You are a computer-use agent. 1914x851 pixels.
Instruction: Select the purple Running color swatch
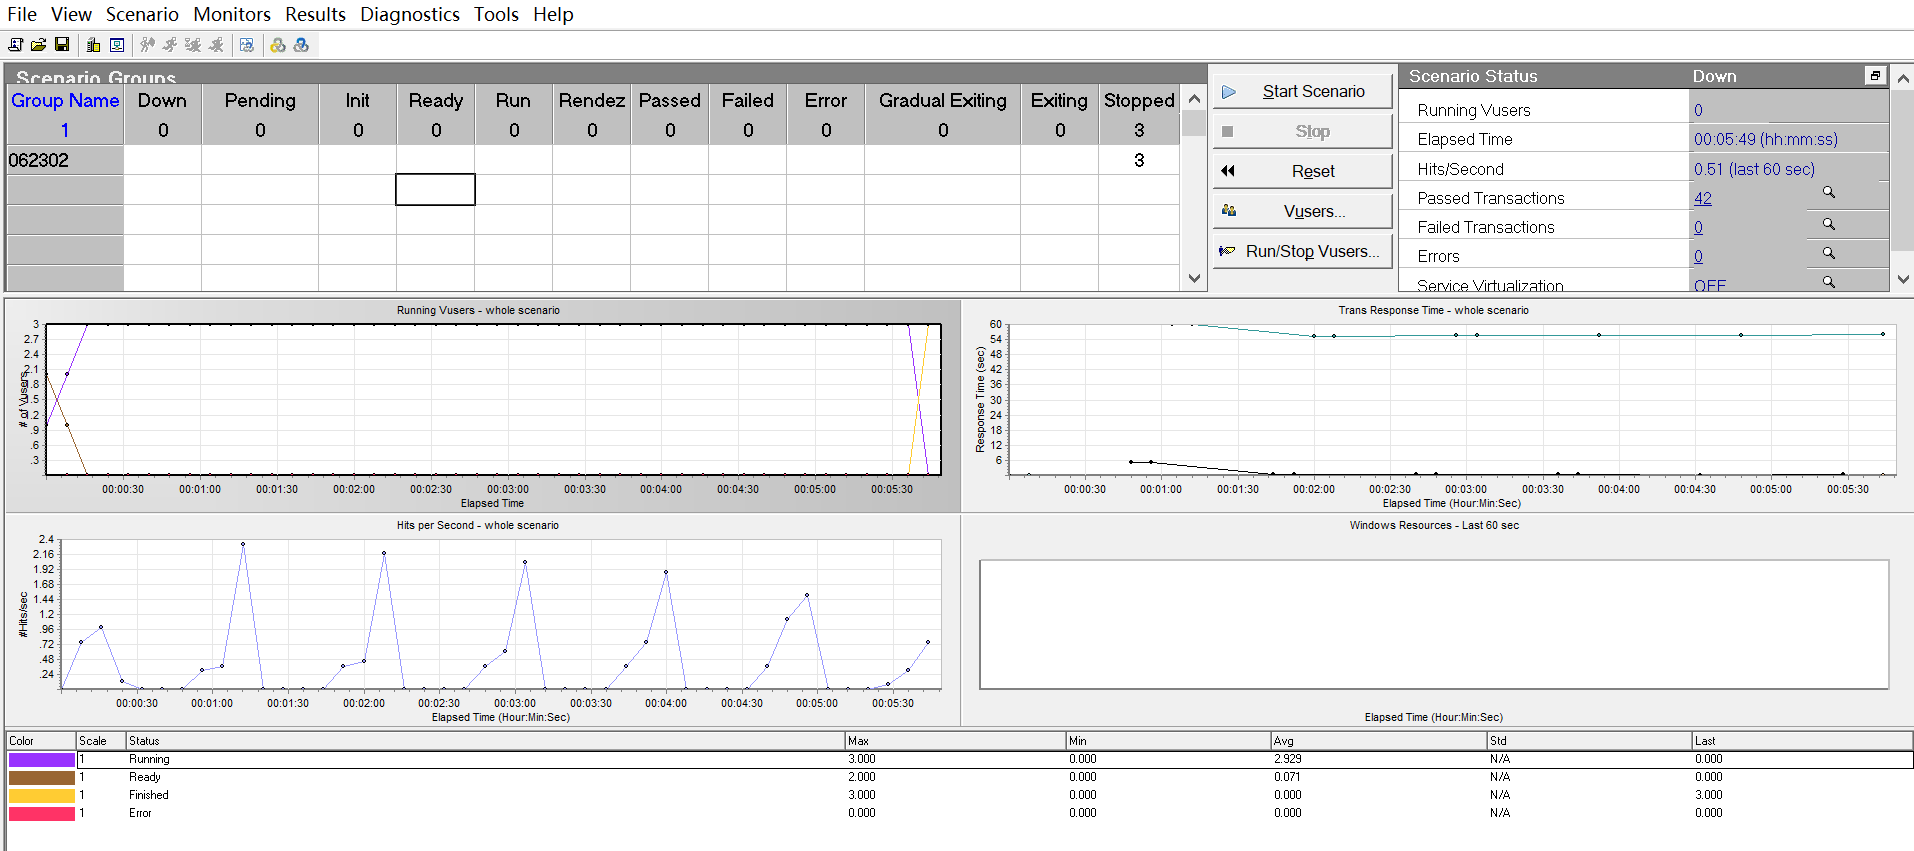[x=42, y=759]
